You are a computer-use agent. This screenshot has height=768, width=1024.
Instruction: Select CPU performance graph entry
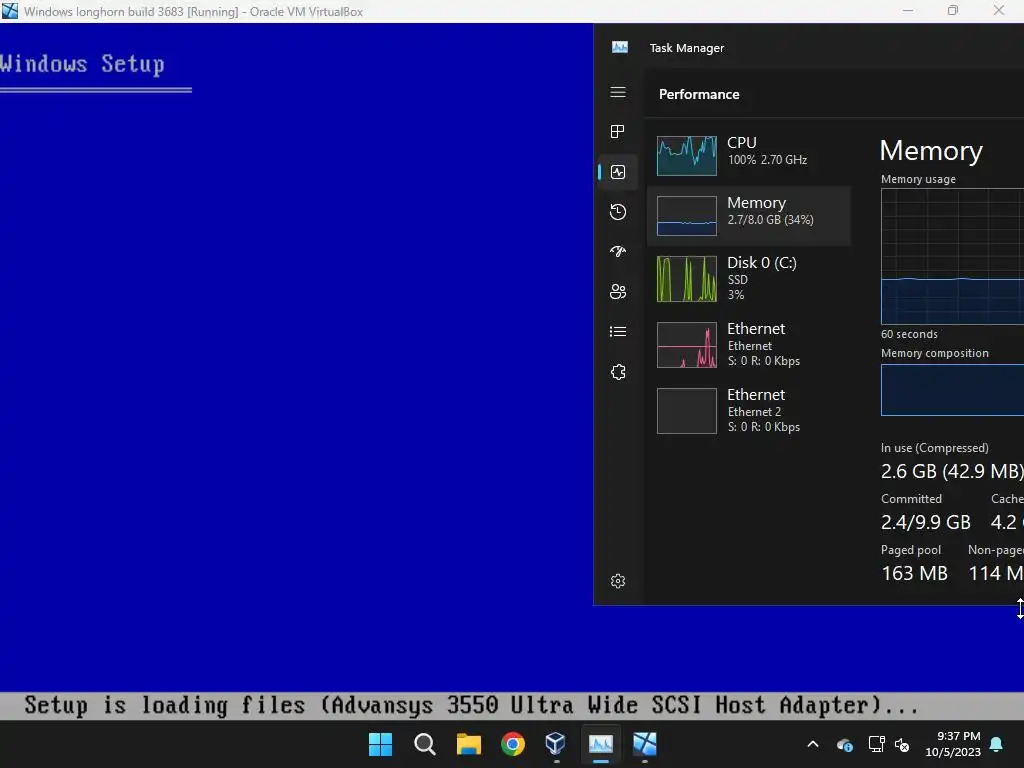(x=748, y=155)
